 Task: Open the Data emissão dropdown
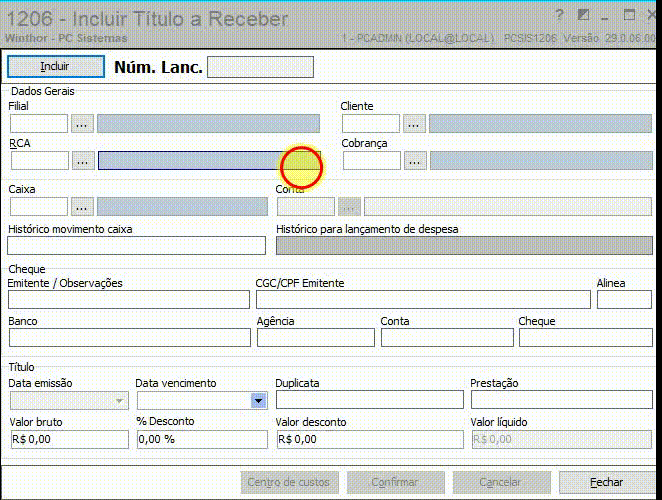pos(119,400)
